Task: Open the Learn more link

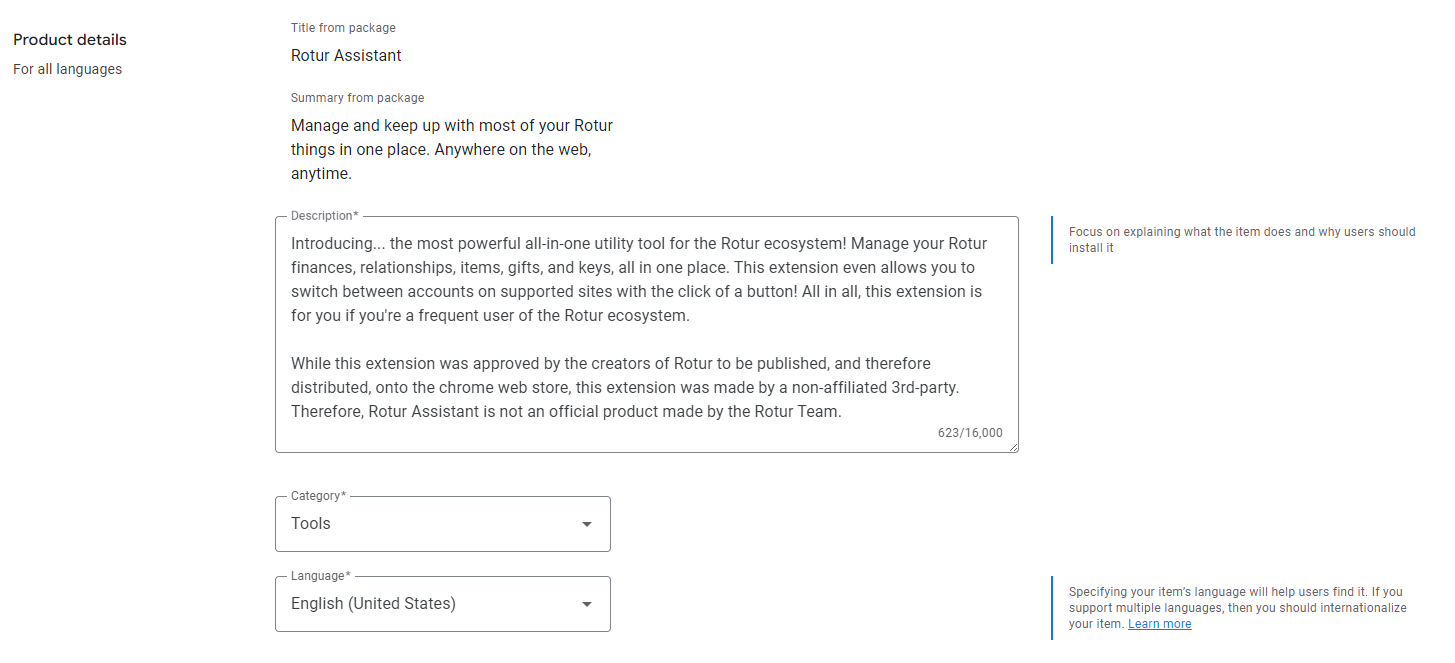Action: pyautogui.click(x=1159, y=624)
